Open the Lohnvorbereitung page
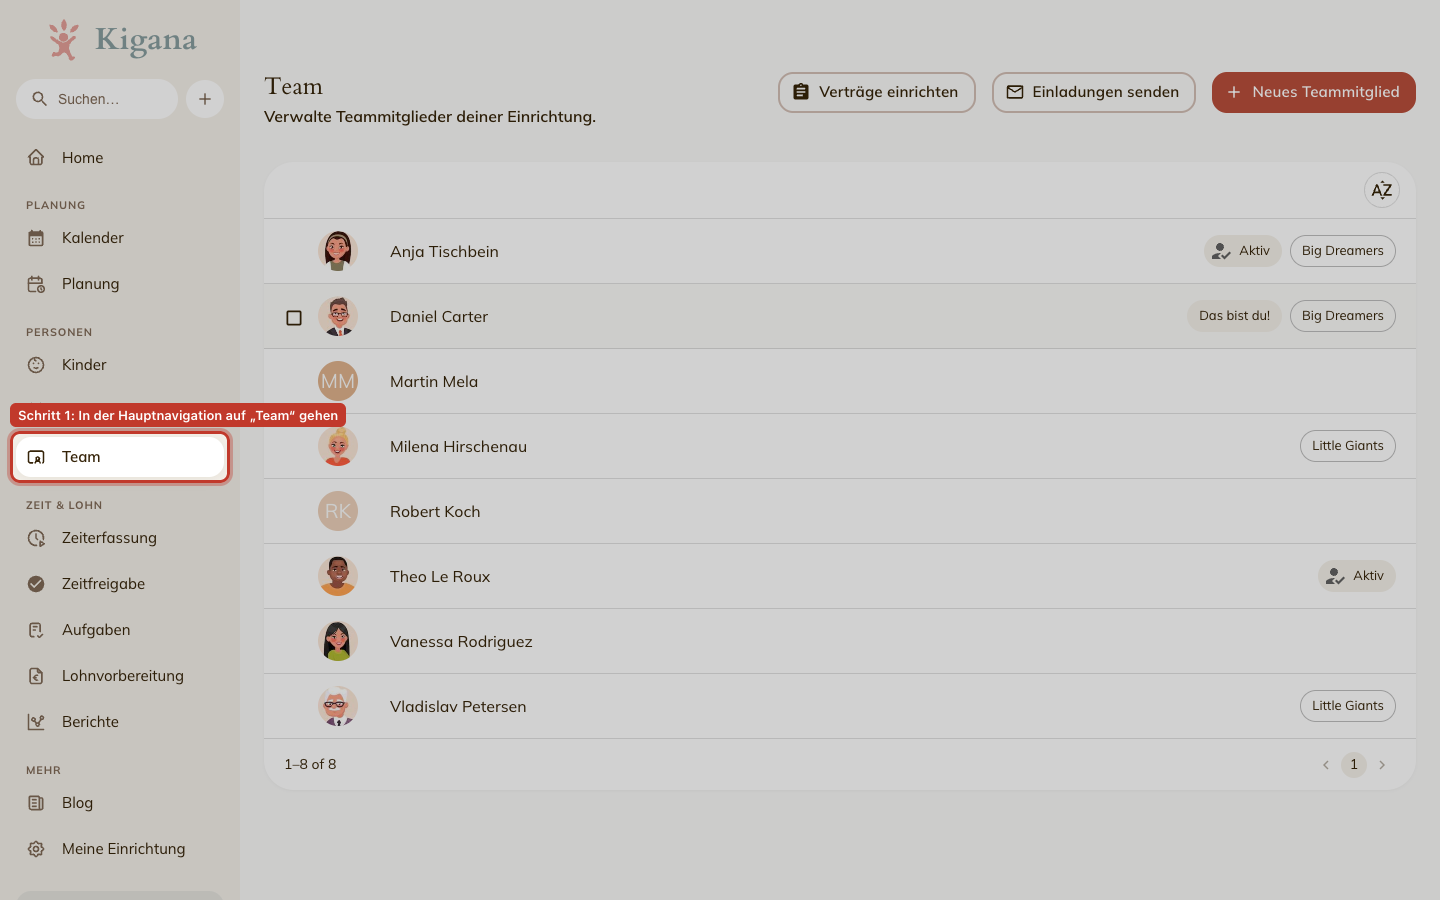The width and height of the screenshot is (1440, 900). coord(120,676)
